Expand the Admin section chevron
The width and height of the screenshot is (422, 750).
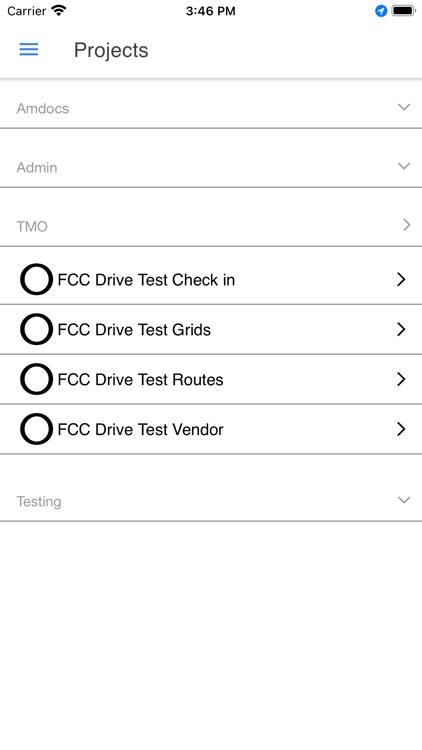coord(404,166)
